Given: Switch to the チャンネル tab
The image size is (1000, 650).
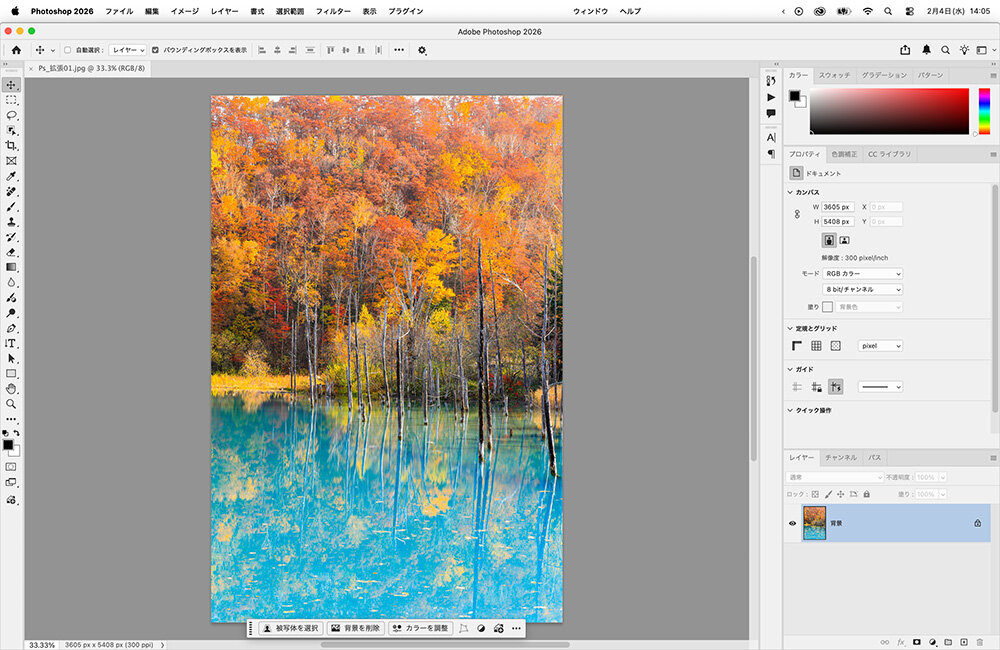Looking at the screenshot, I should tap(840, 457).
